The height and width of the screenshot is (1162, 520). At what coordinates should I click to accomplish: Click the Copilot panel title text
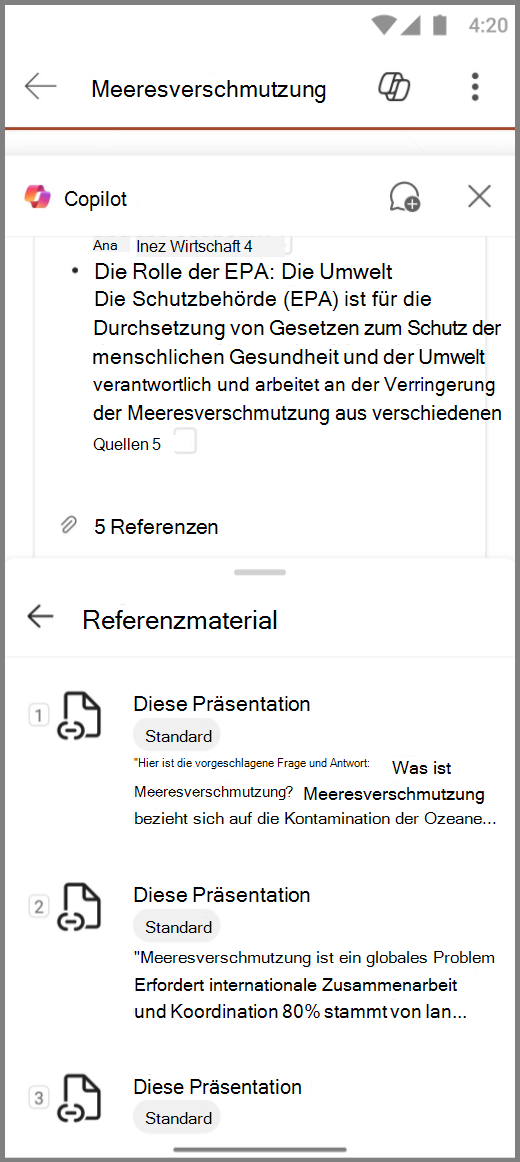click(x=96, y=199)
